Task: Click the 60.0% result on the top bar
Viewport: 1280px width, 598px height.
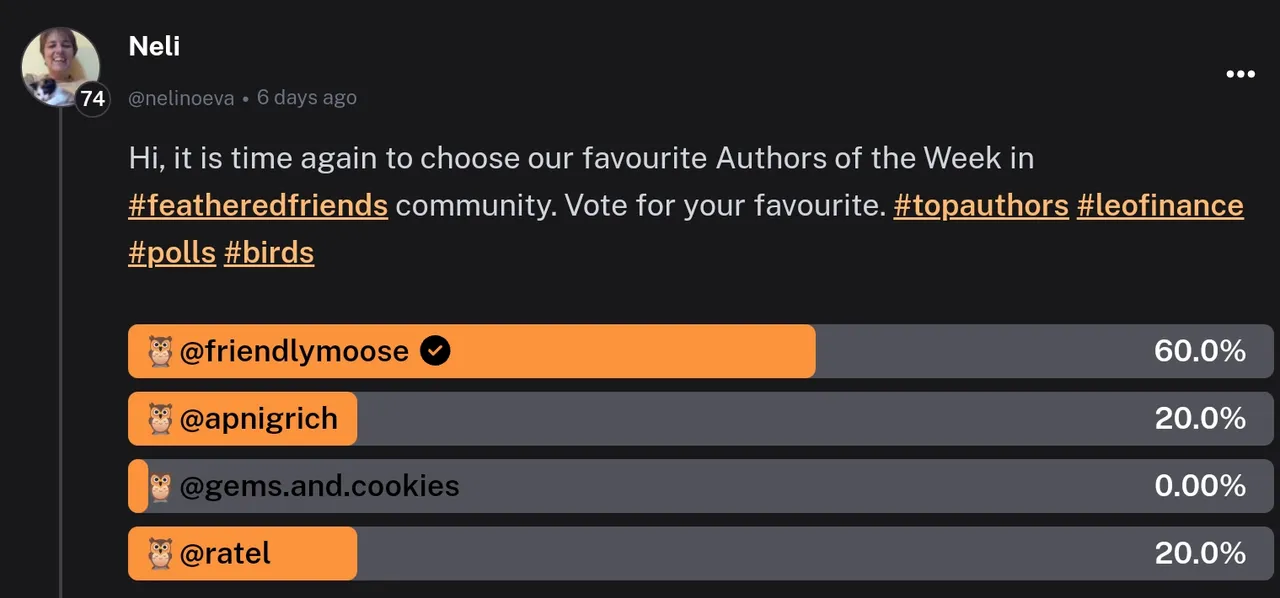Action: point(1199,351)
